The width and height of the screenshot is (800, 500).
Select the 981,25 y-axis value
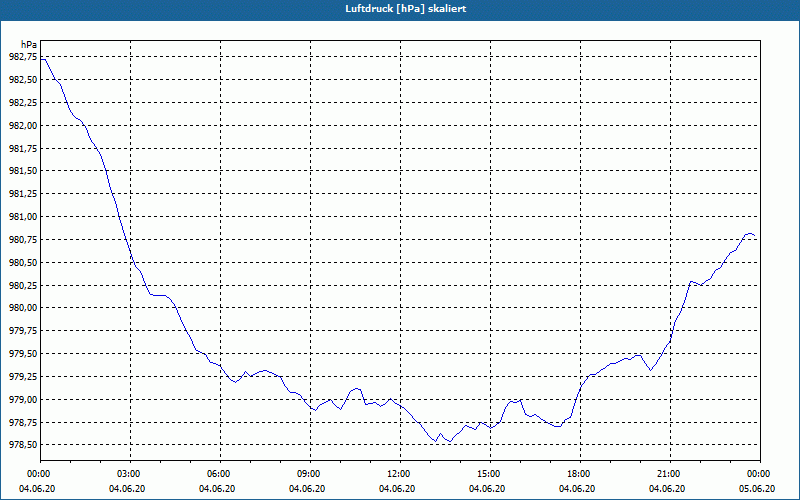tap(23, 194)
